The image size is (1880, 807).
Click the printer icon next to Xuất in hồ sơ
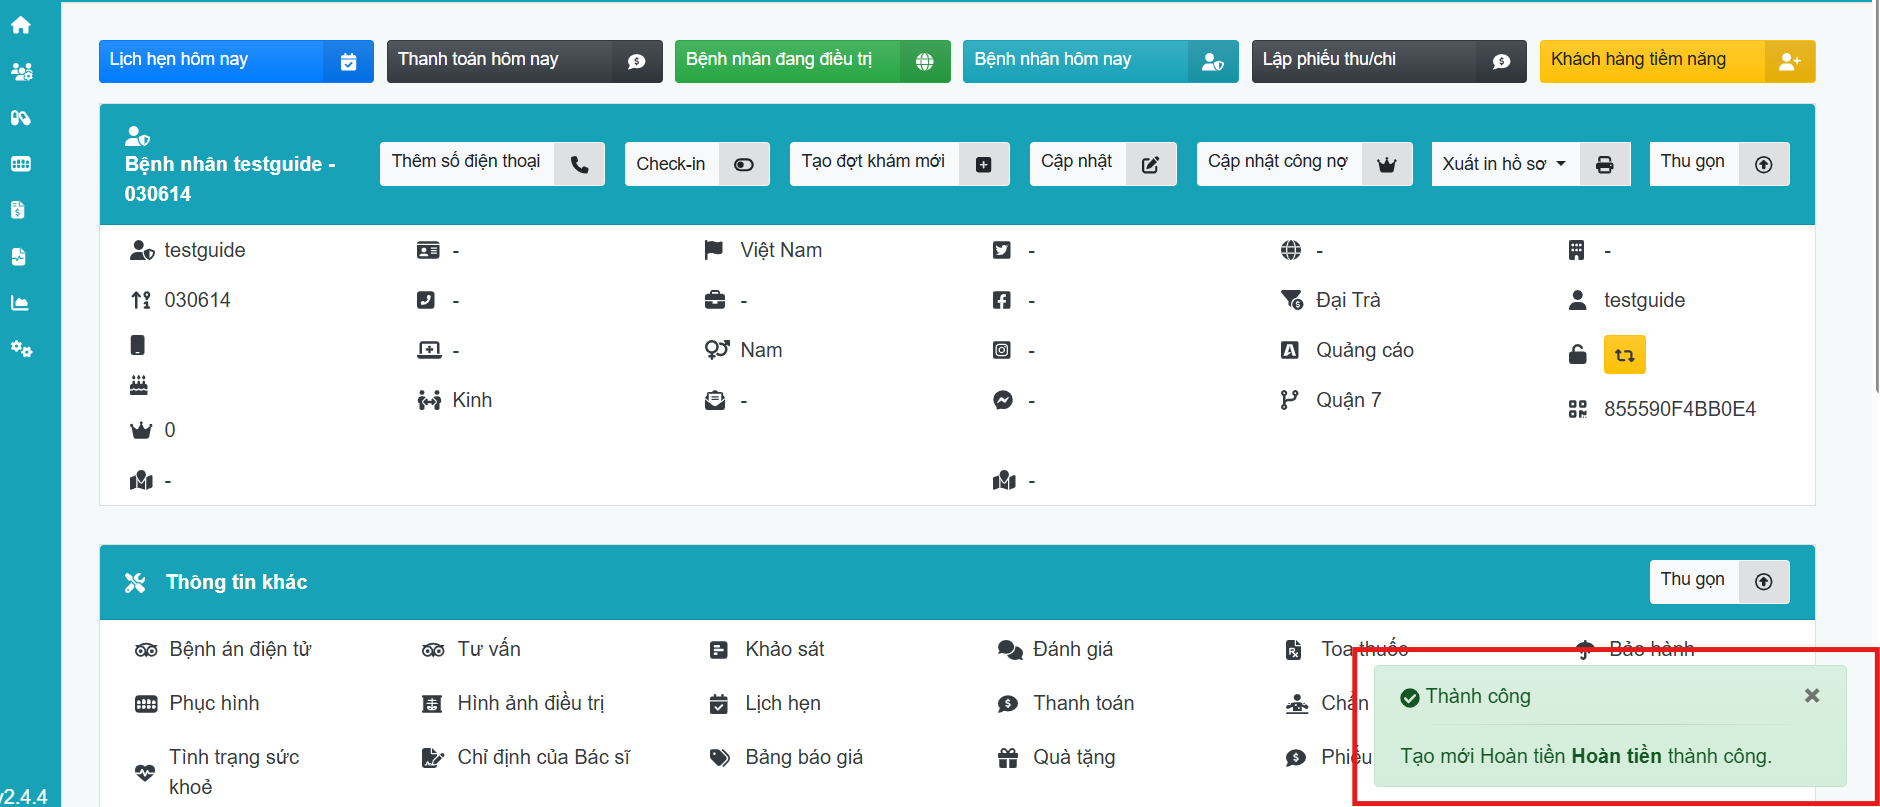1604,165
